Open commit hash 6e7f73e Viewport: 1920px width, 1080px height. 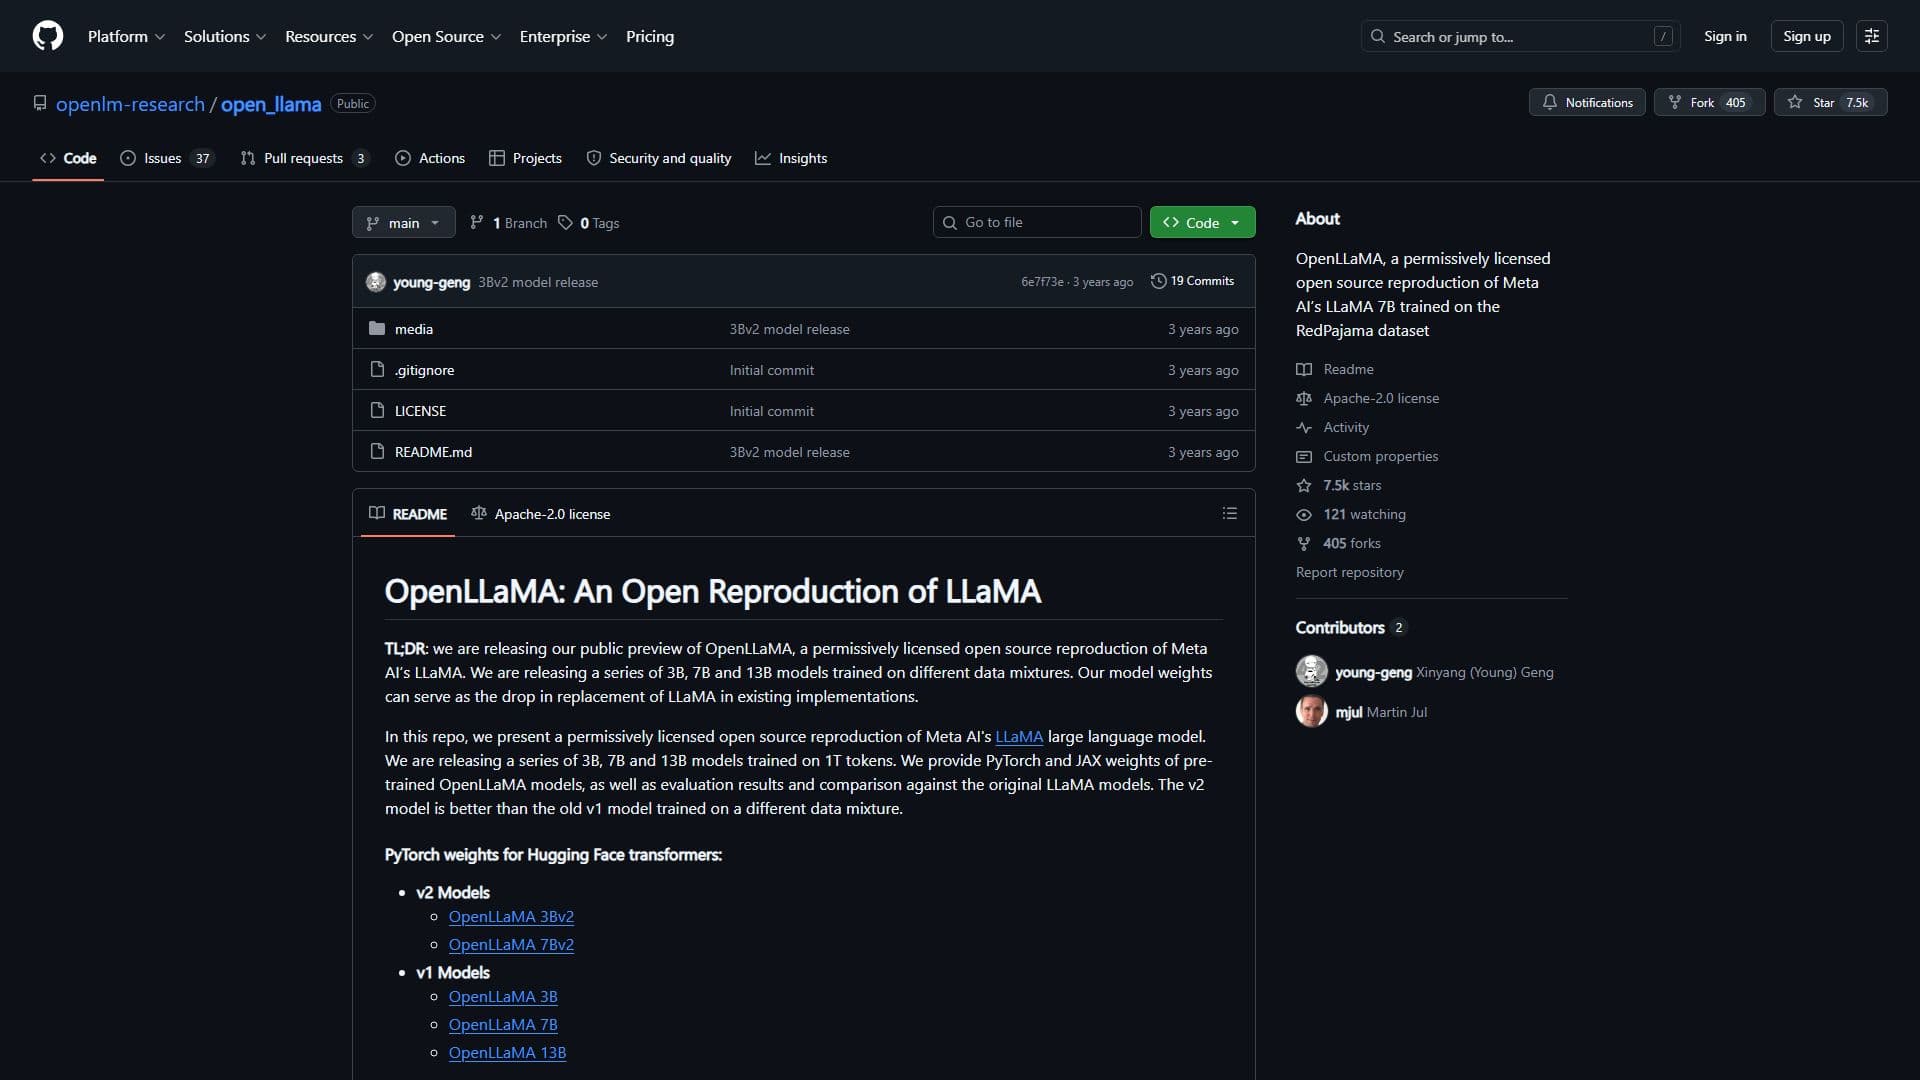point(1042,282)
